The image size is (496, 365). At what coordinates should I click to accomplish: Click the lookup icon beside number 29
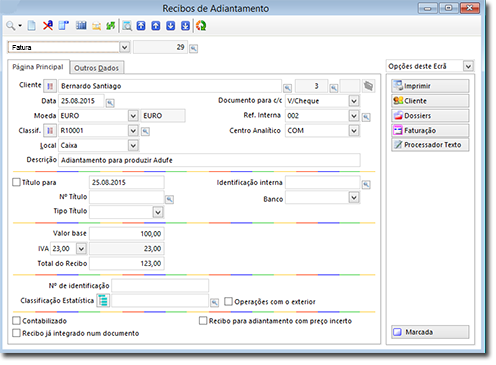193,49
